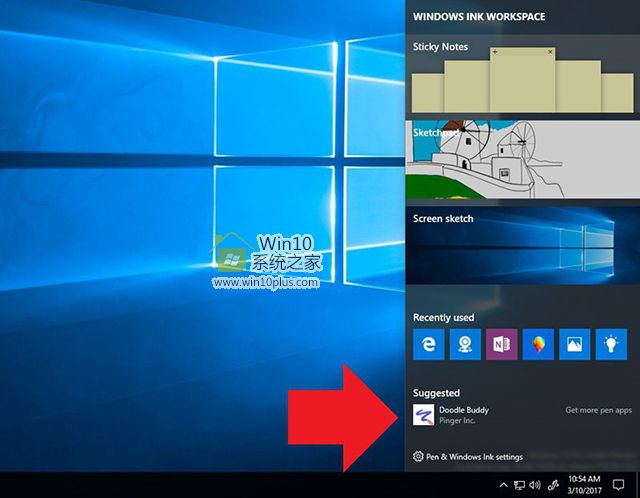Open the Paint 3D balloon tile
Screen dimensions: 640x498
[x=538, y=344]
